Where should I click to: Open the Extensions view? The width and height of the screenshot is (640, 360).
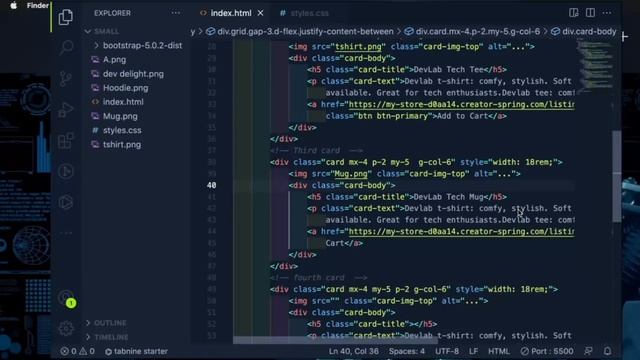click(x=66, y=140)
